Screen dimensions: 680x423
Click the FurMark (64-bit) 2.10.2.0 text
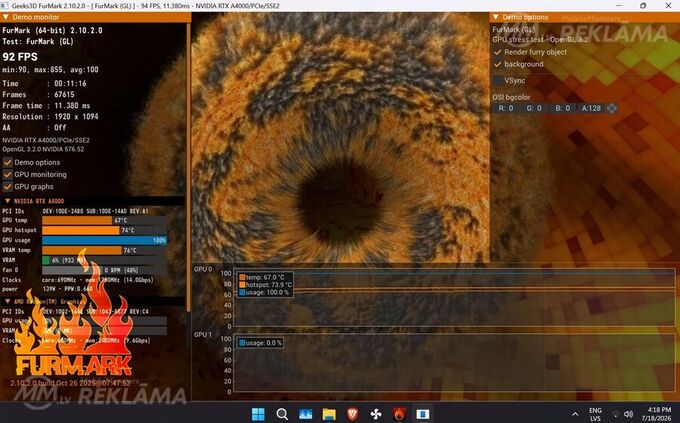coord(52,30)
